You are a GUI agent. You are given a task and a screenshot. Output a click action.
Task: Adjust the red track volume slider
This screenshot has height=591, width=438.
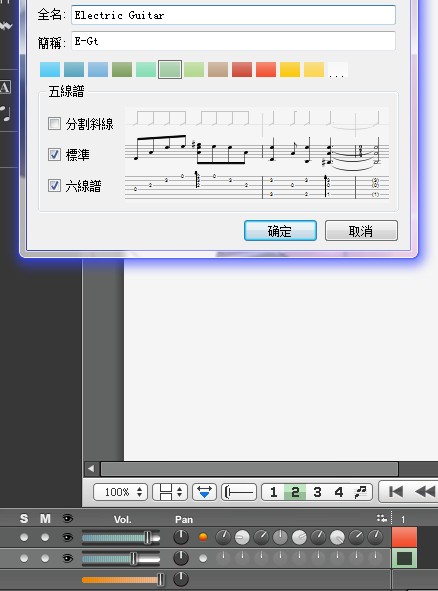[x=121, y=537]
